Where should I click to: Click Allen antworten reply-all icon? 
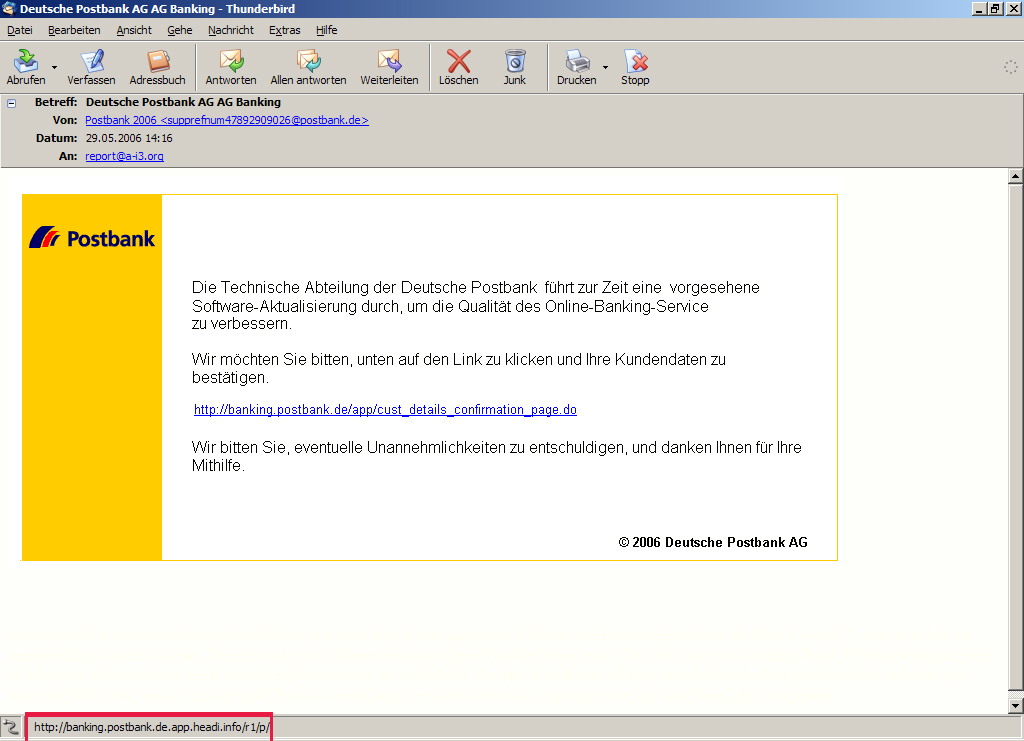pos(308,61)
